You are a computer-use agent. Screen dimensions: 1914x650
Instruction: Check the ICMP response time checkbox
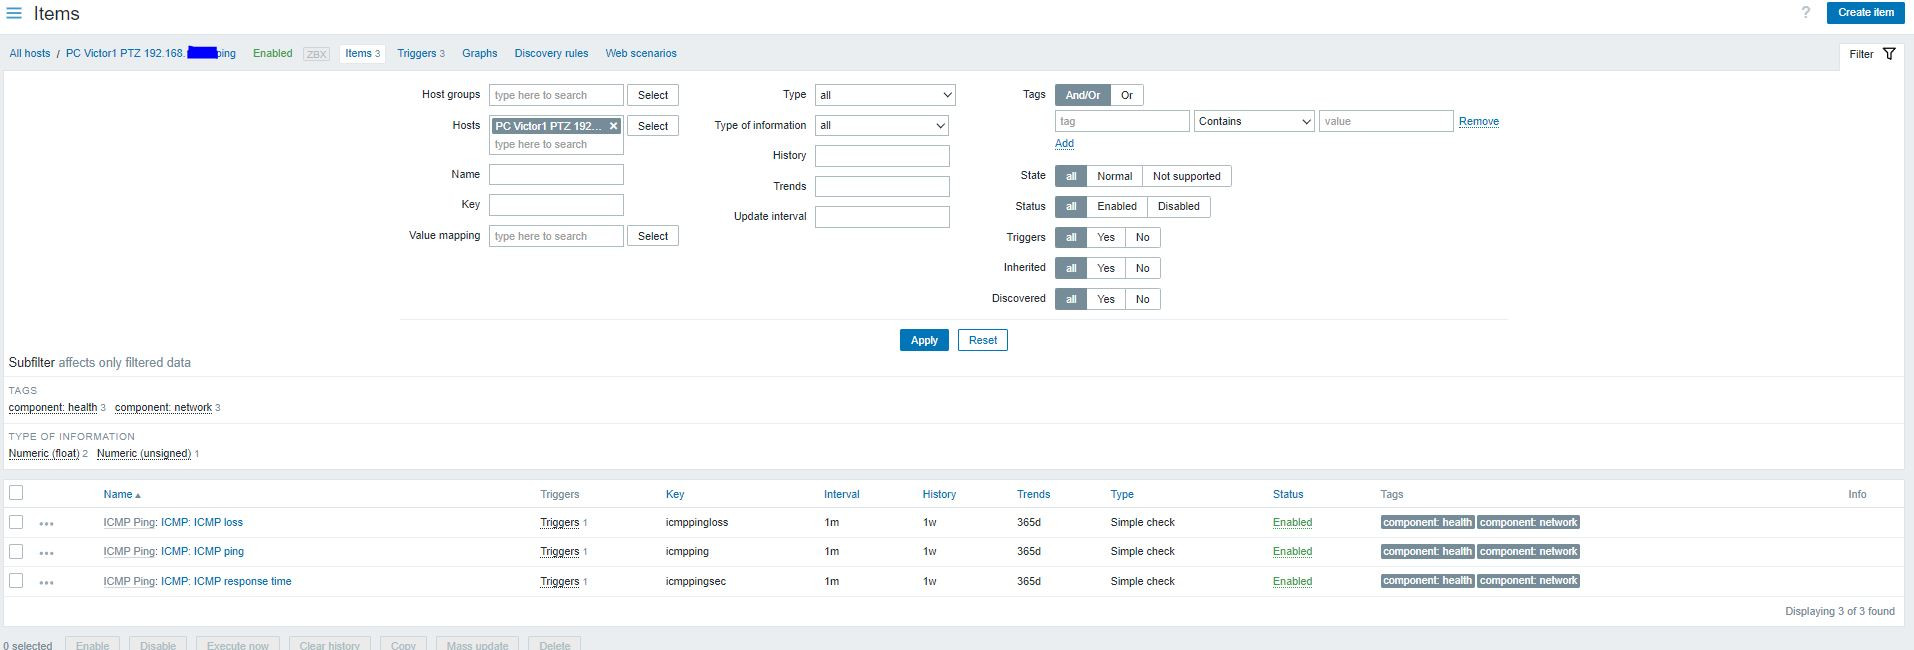(x=16, y=580)
